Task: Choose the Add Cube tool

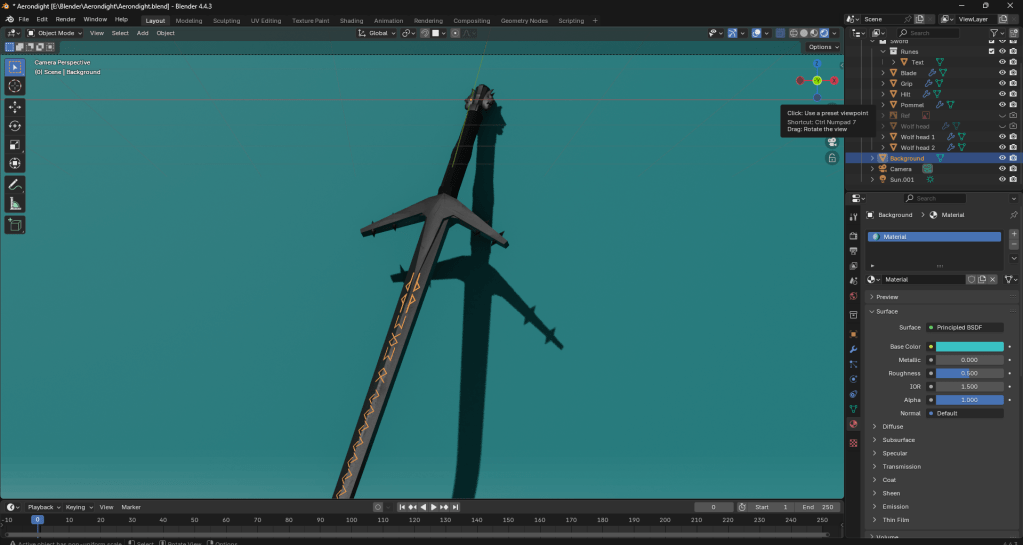Action: [15, 225]
